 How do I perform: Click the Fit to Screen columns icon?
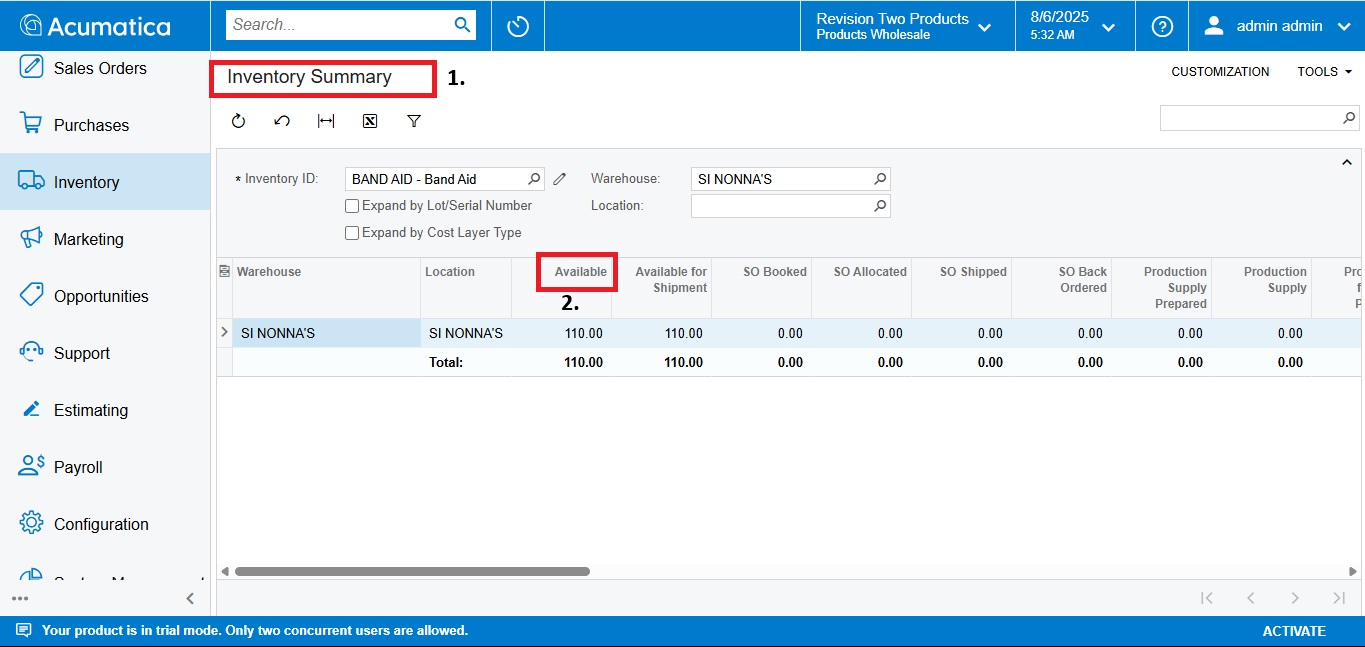[326, 121]
